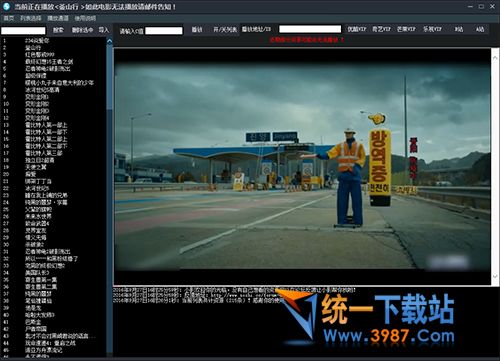Select list row numbered 27
500x361 pixels.
click(x=53, y=223)
